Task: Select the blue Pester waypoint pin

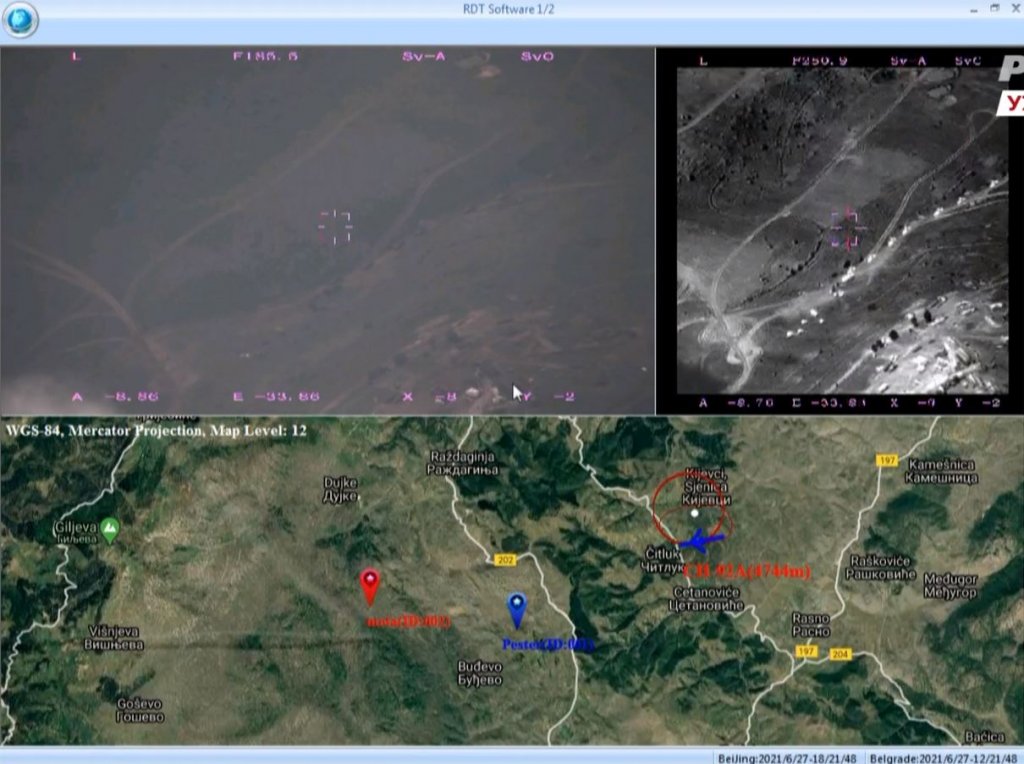Action: [516, 607]
